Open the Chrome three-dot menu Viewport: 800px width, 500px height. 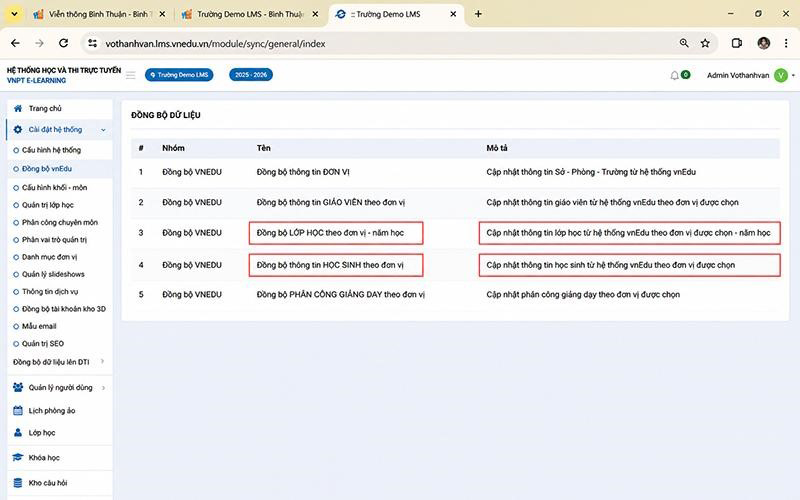(x=786, y=43)
